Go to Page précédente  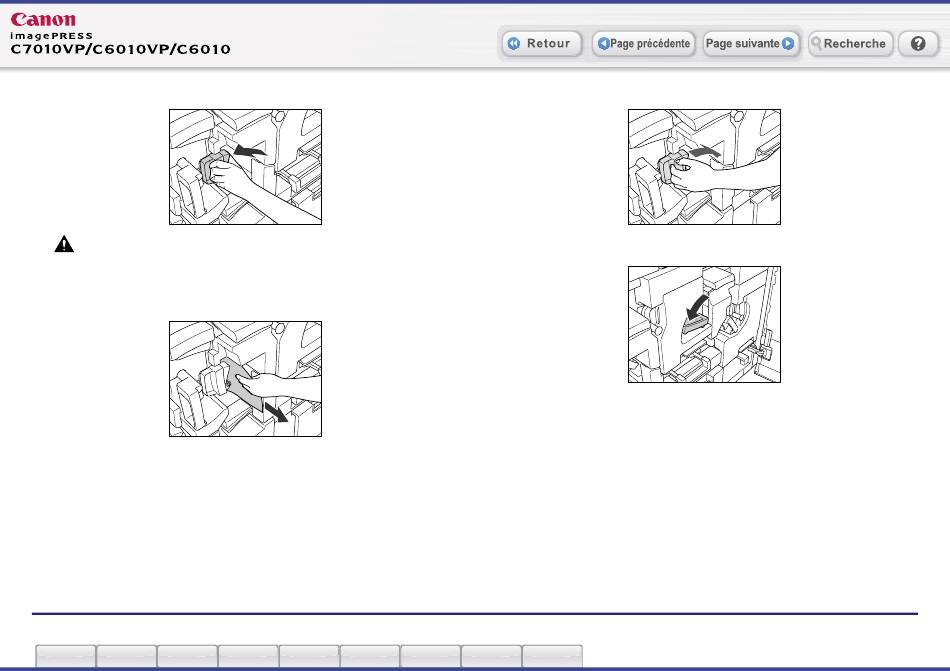point(643,44)
